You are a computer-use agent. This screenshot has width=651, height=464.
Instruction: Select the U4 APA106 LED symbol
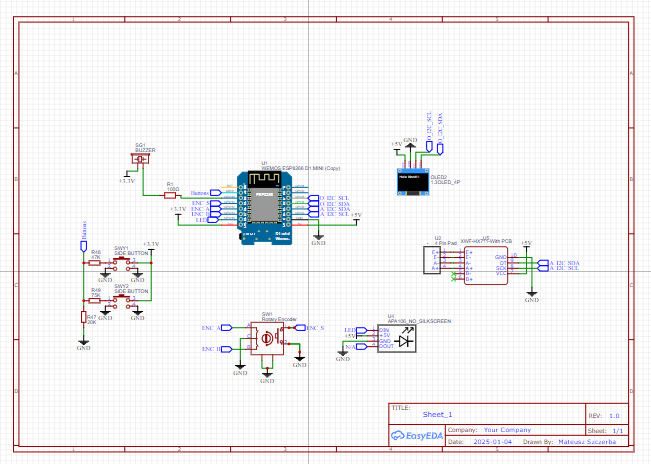coord(396,339)
